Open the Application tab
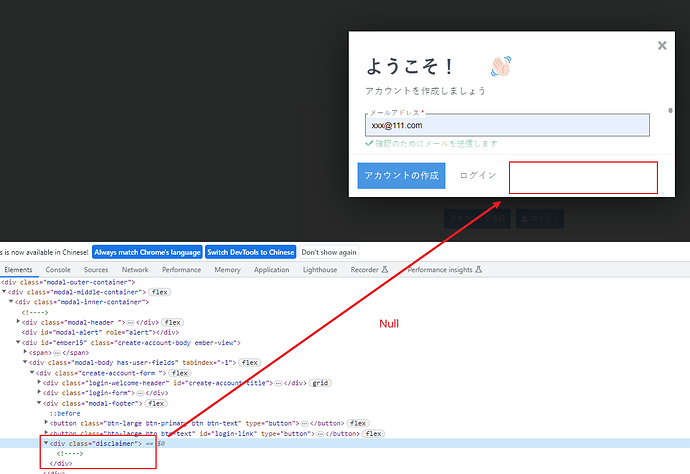Image resolution: width=690 pixels, height=474 pixels. tap(272, 270)
